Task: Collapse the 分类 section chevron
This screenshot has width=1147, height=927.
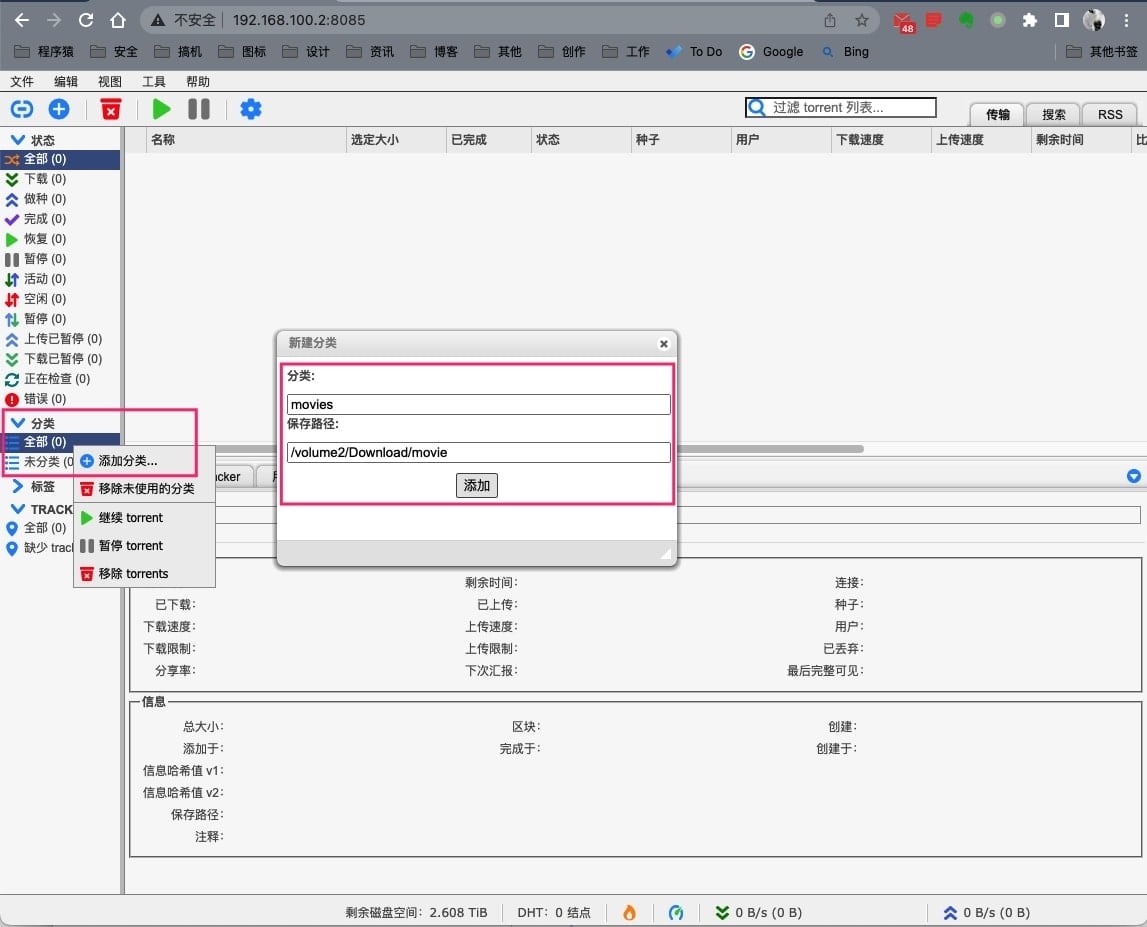Action: (x=18, y=423)
